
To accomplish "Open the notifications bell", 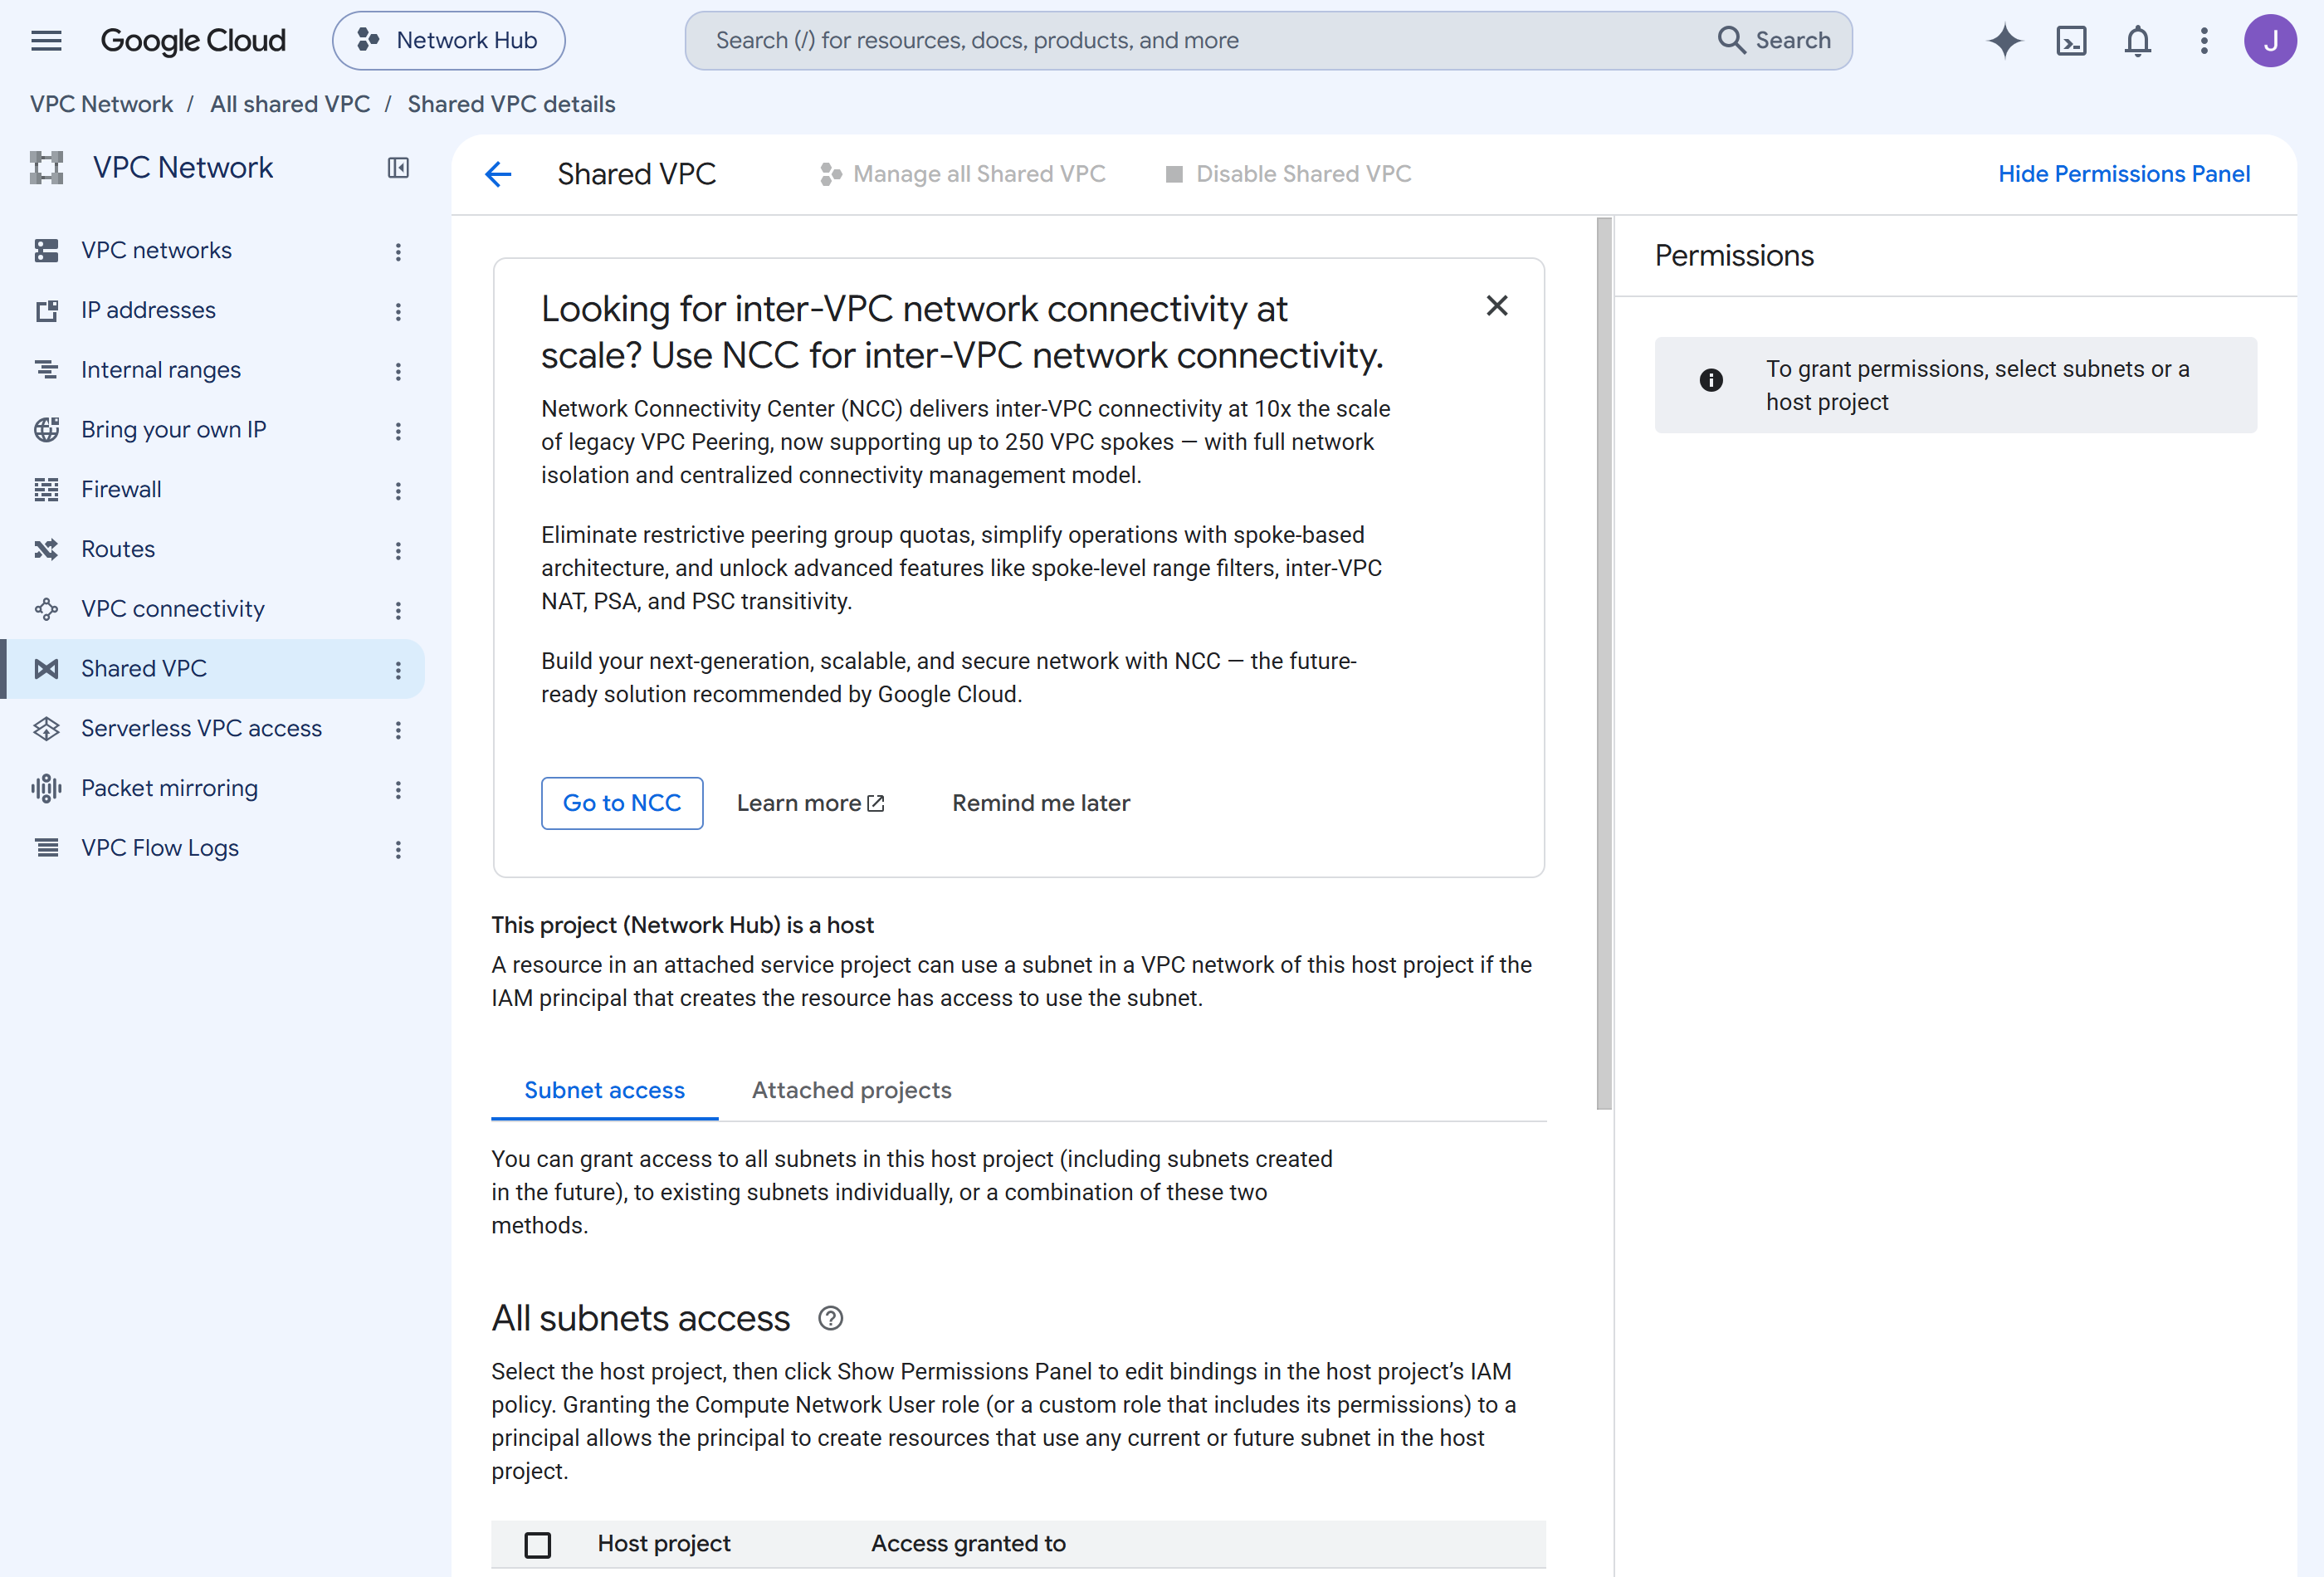I will point(2137,40).
